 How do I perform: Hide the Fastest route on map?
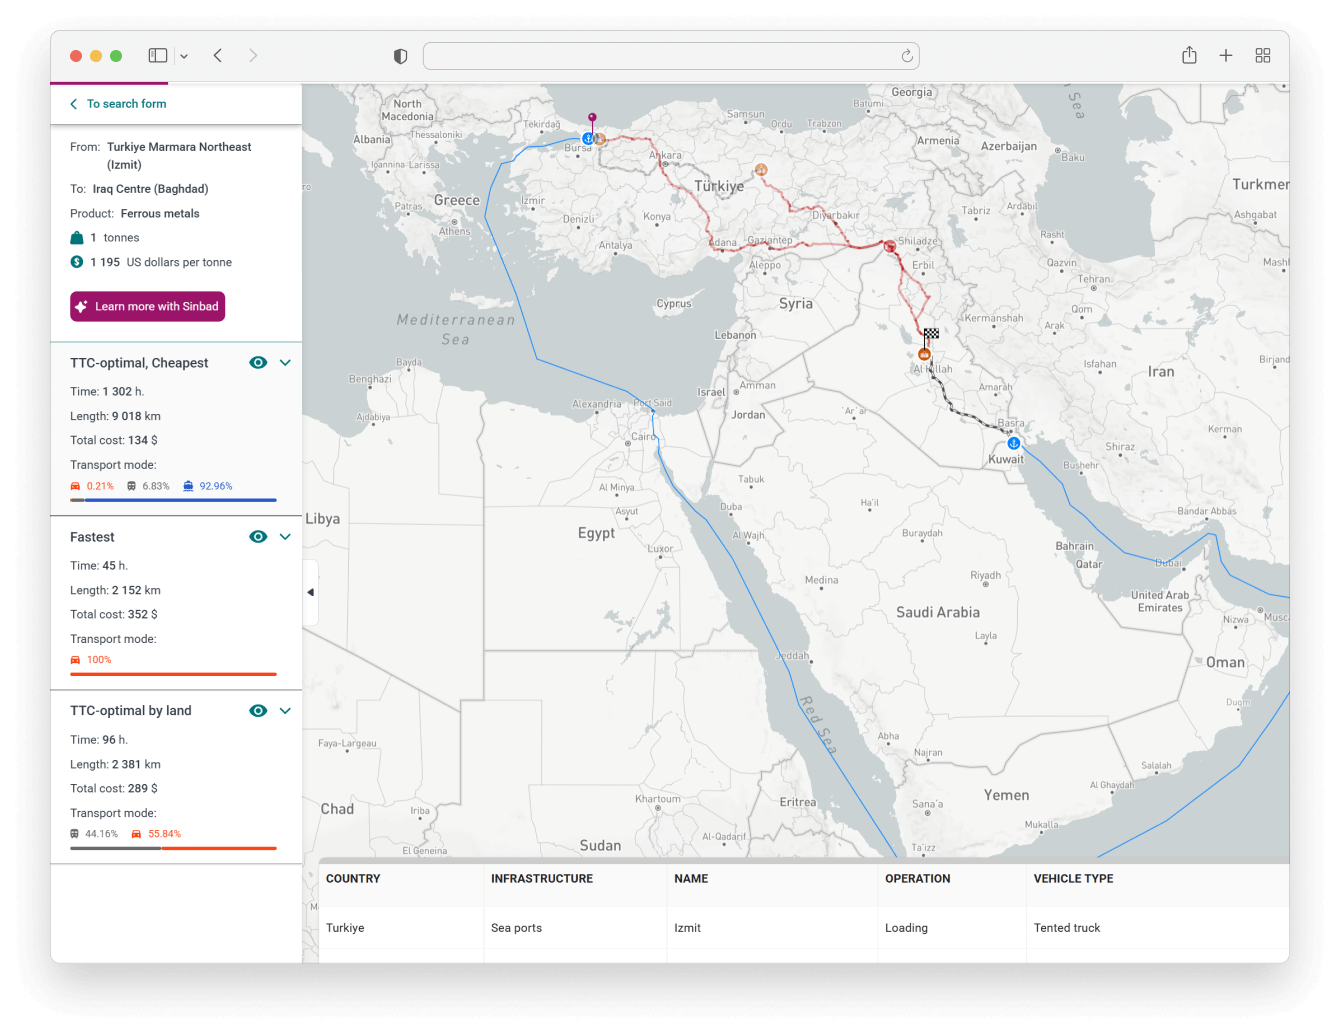click(258, 537)
